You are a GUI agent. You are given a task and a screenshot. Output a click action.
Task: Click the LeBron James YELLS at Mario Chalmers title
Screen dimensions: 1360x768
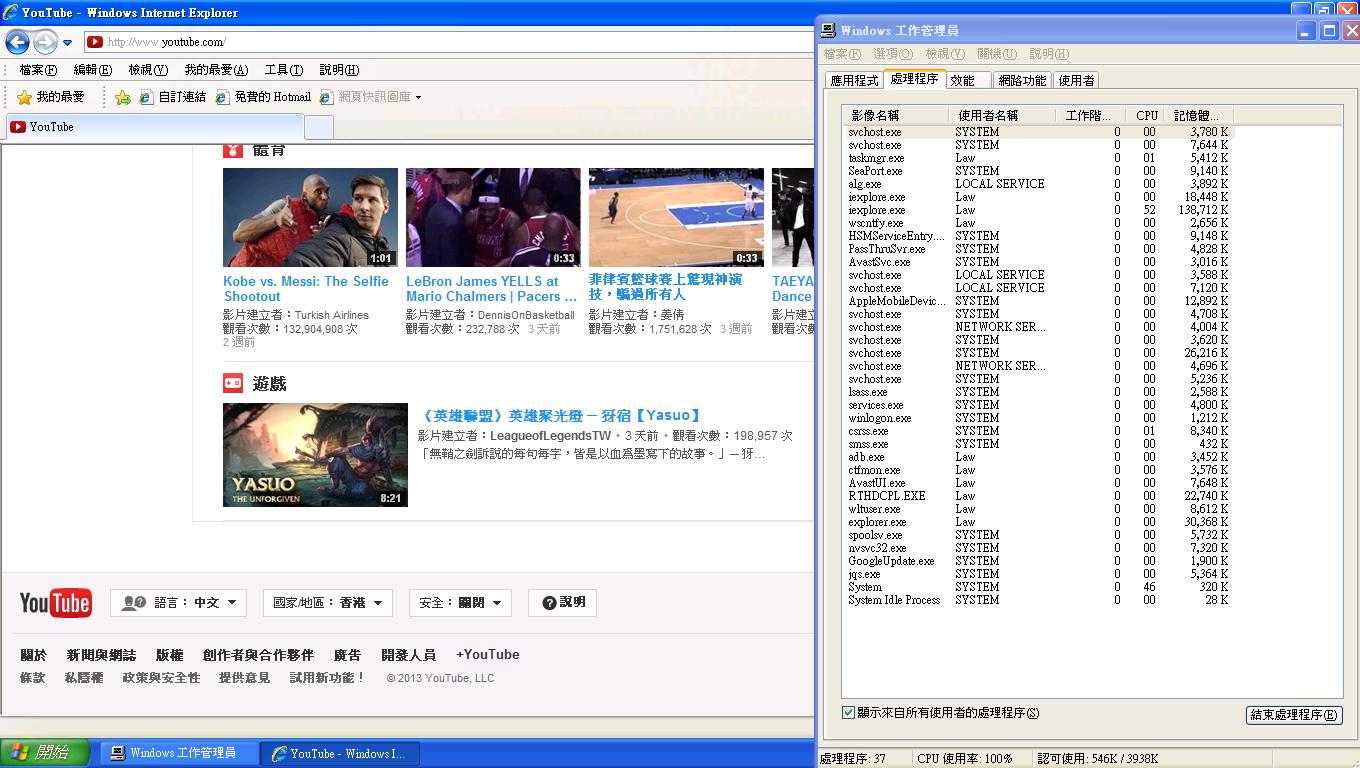point(491,289)
